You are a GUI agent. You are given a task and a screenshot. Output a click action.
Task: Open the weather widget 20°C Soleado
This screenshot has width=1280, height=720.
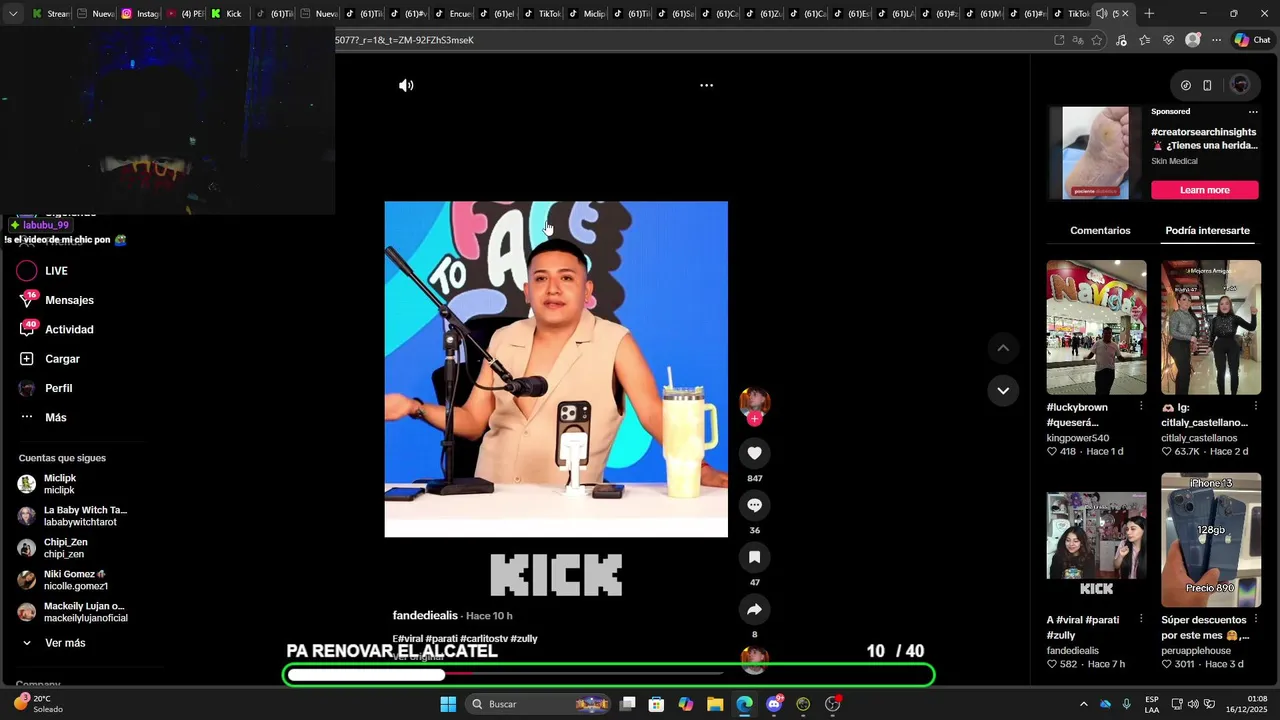click(38, 704)
